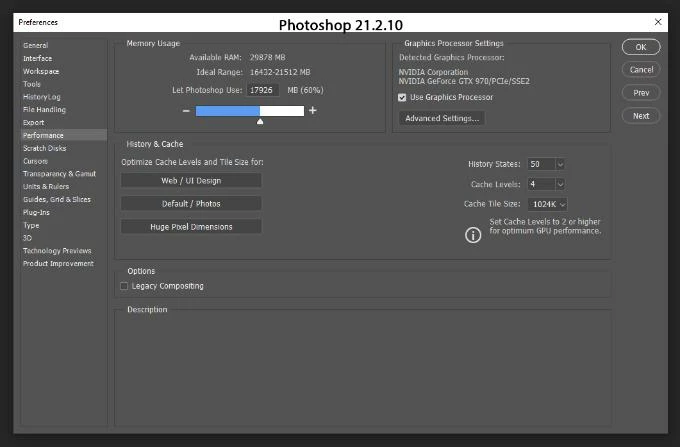Click the MB (60%) label
680x447 pixels.
click(305, 90)
